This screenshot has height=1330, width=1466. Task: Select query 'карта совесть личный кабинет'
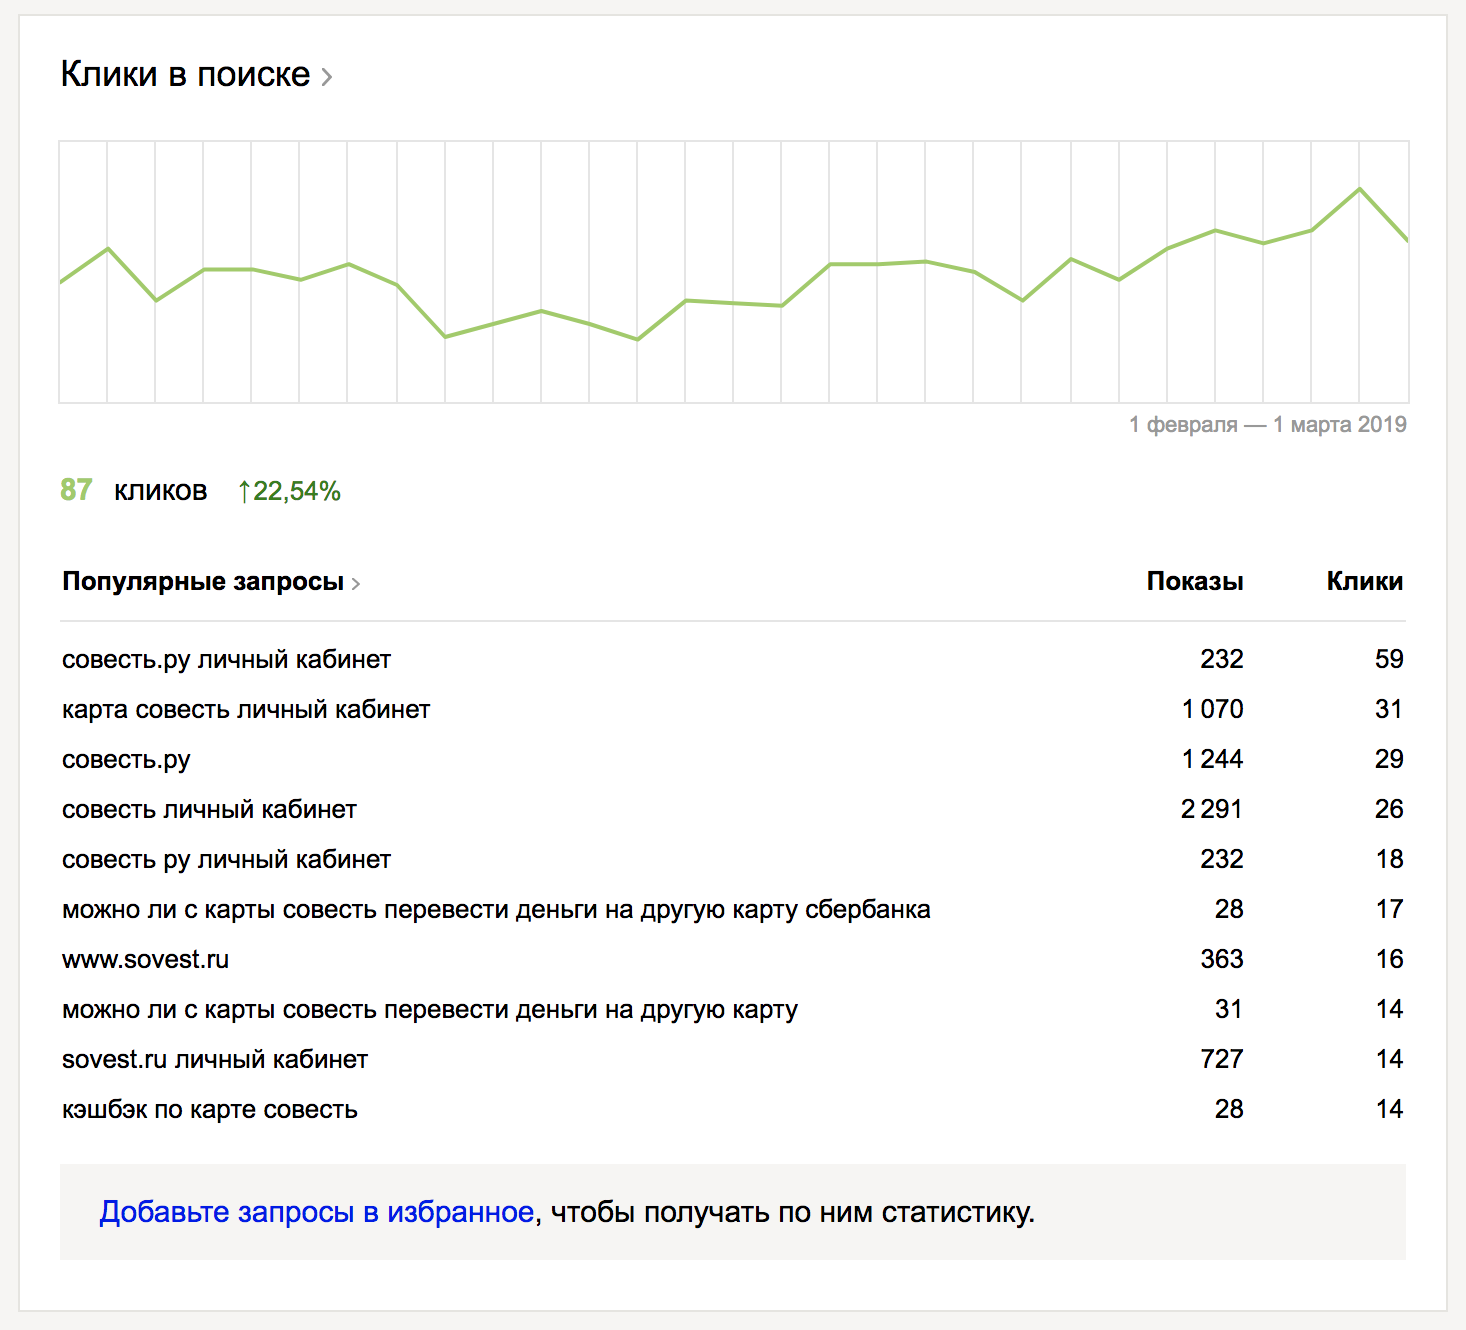coord(246,710)
